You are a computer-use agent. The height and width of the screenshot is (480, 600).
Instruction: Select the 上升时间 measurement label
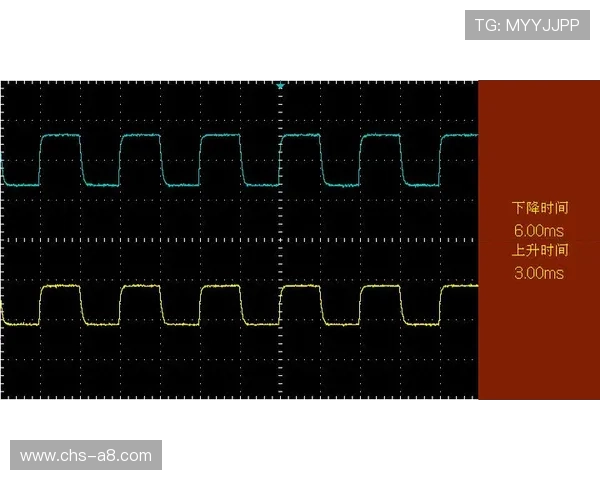click(x=539, y=251)
